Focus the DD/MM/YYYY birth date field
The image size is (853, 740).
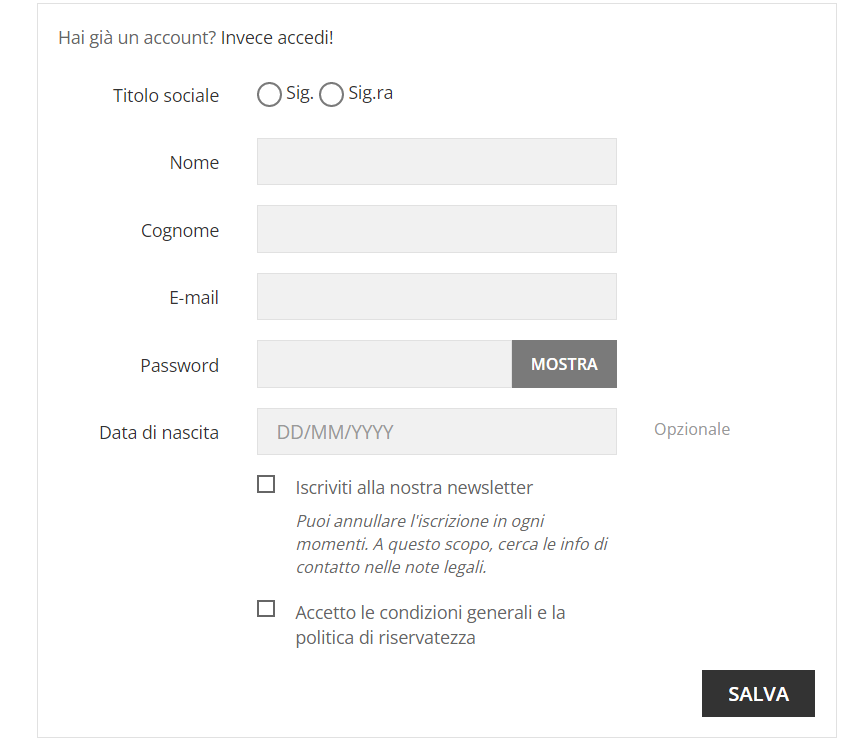point(436,432)
